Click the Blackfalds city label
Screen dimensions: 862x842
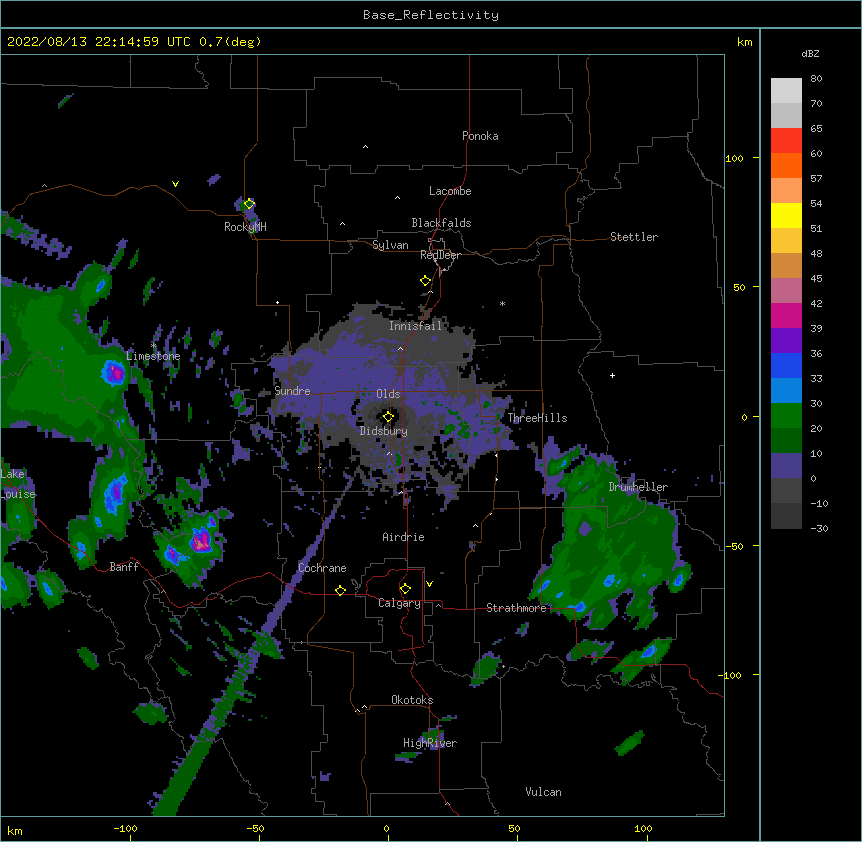pyautogui.click(x=441, y=223)
